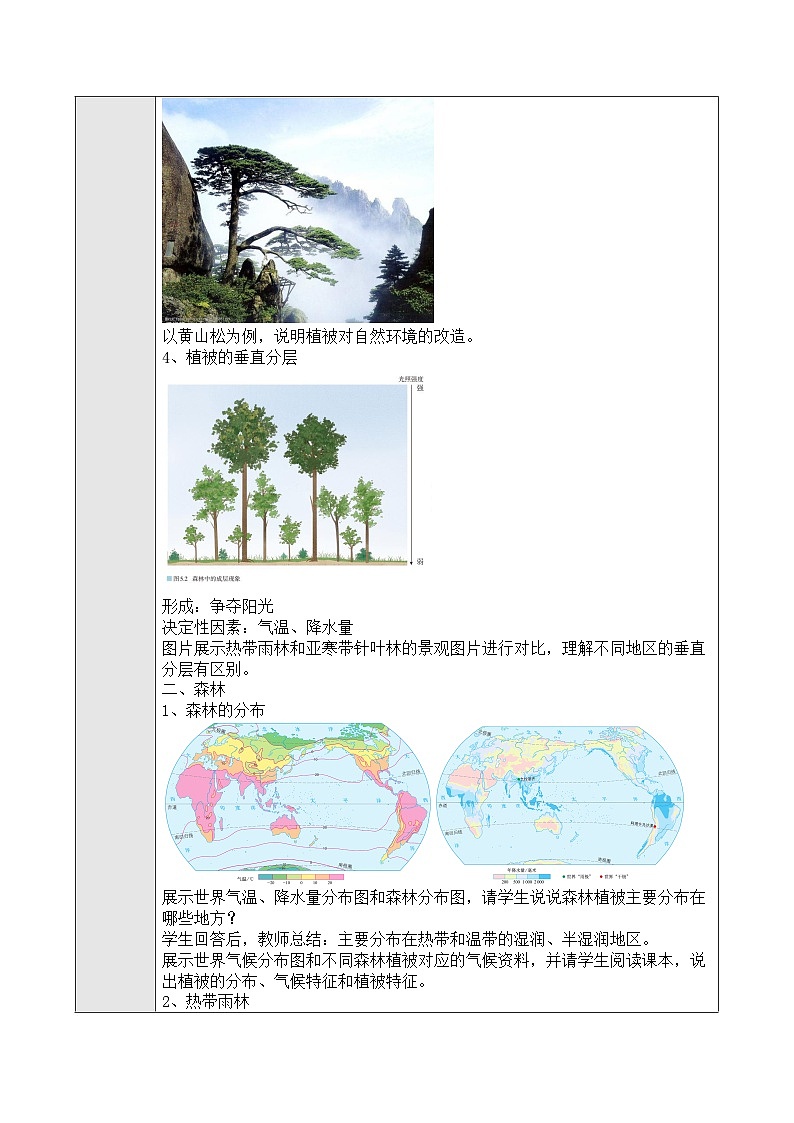
Task: Click the line starting '图片展示热带雨林和亚寒带针叶林'
Action: click(x=434, y=648)
